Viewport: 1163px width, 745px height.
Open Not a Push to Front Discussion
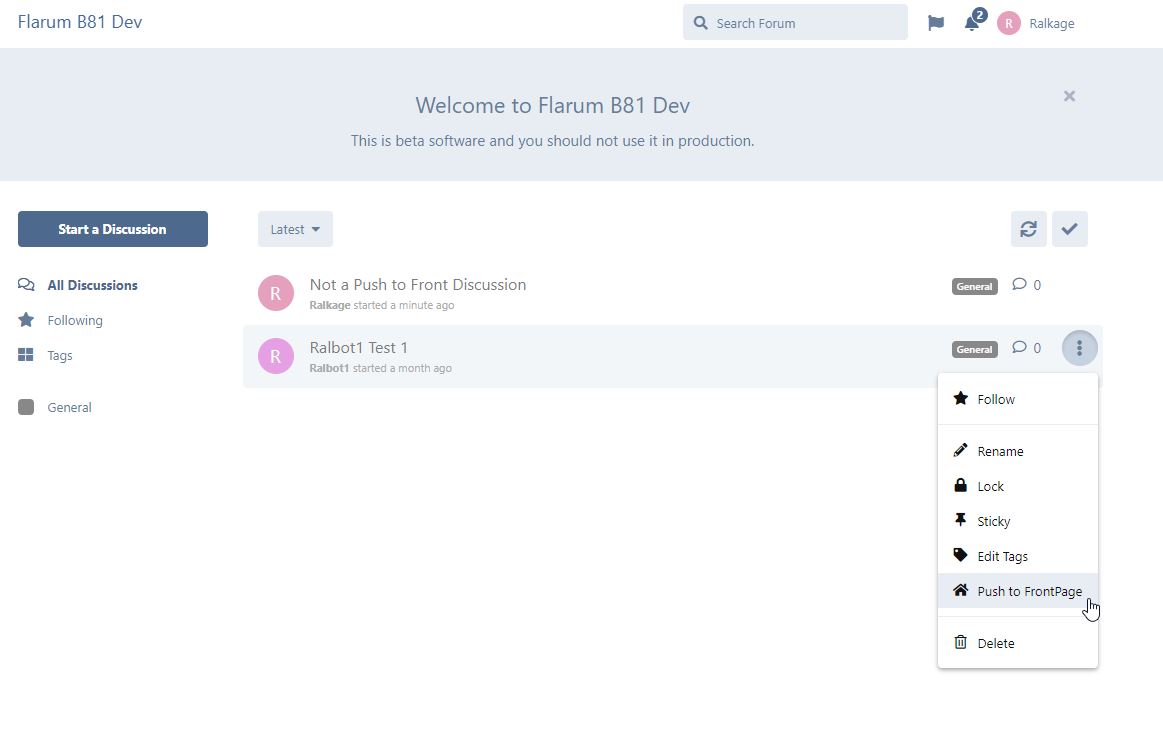418,285
